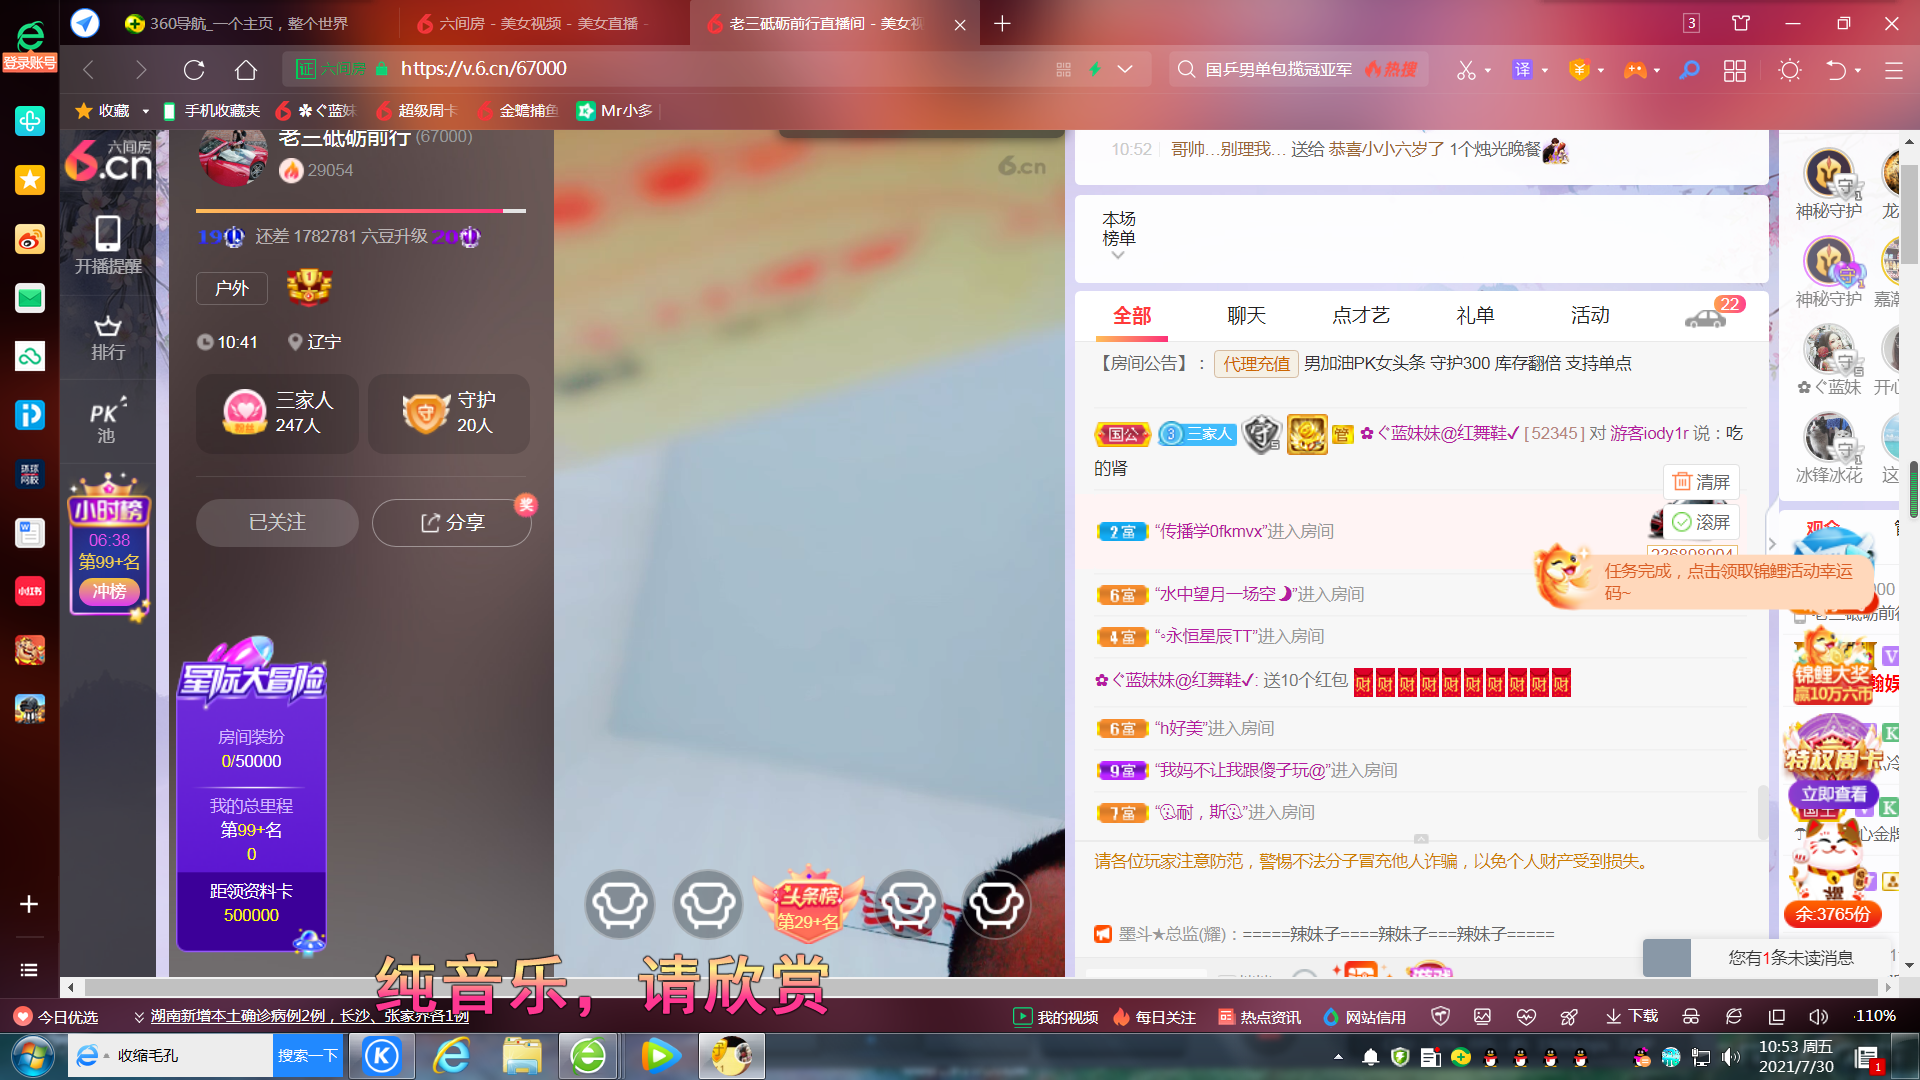The height and width of the screenshot is (1080, 1920).
Task: Expand news ticker dropdown chevron
Action: point(139,1017)
